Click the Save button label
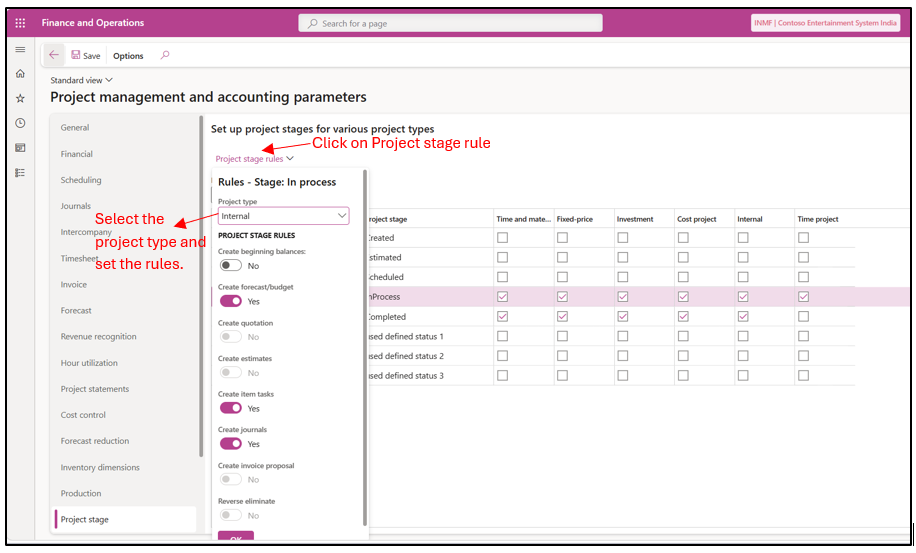Image resolution: width=916 pixels, height=553 pixels. pos(92,56)
